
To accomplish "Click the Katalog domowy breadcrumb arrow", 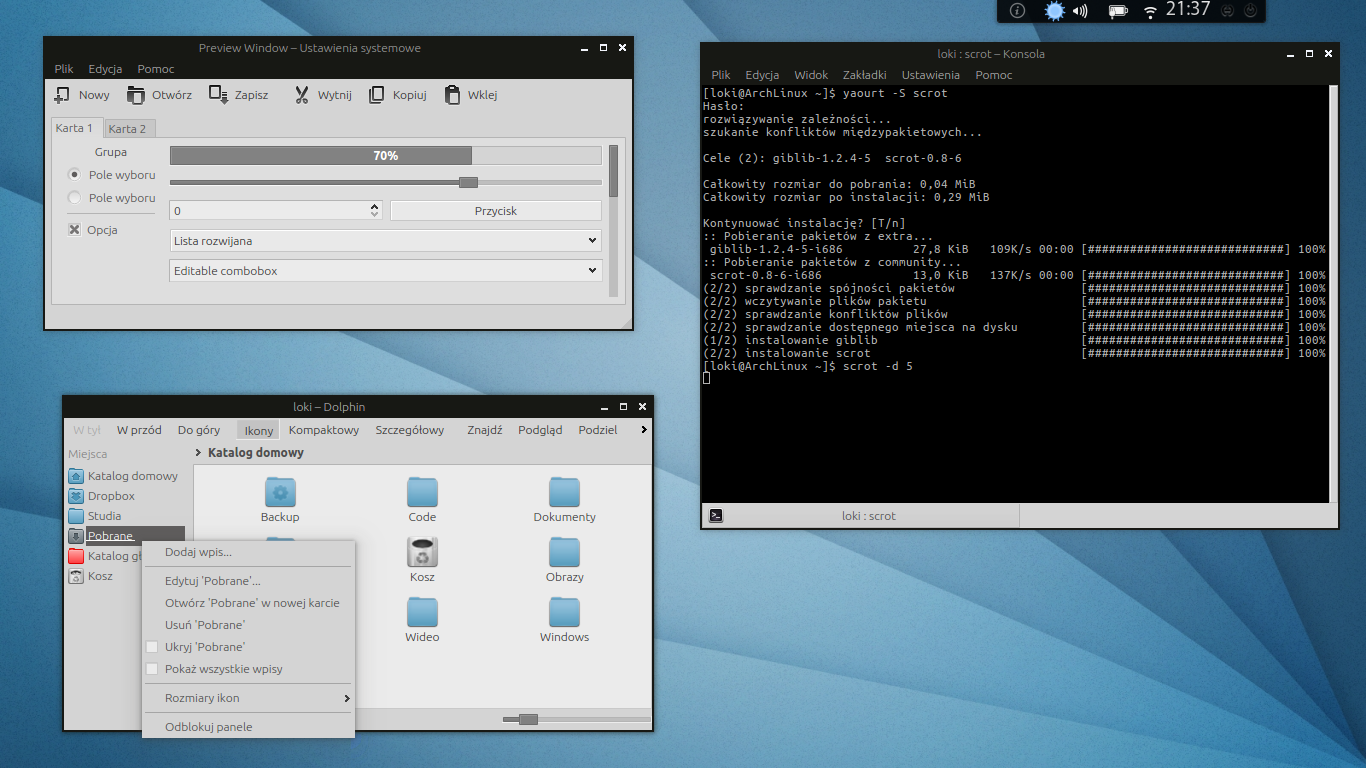I will [199, 453].
